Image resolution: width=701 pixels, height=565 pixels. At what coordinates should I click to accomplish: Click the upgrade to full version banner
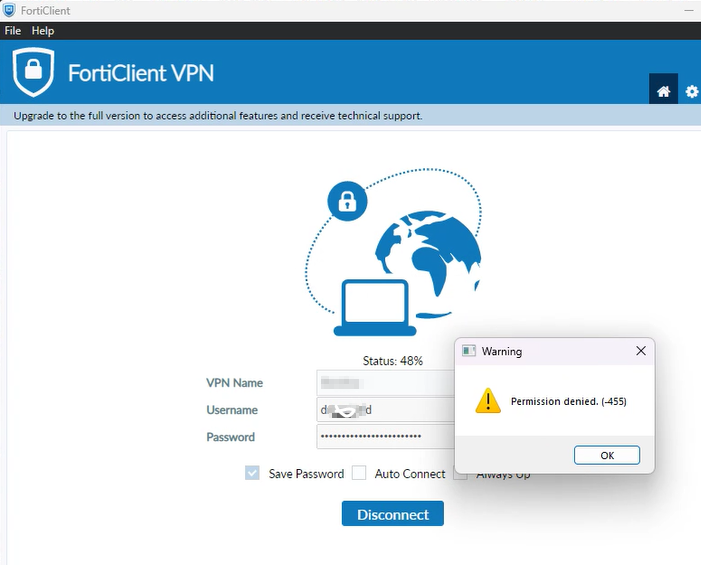[x=218, y=116]
